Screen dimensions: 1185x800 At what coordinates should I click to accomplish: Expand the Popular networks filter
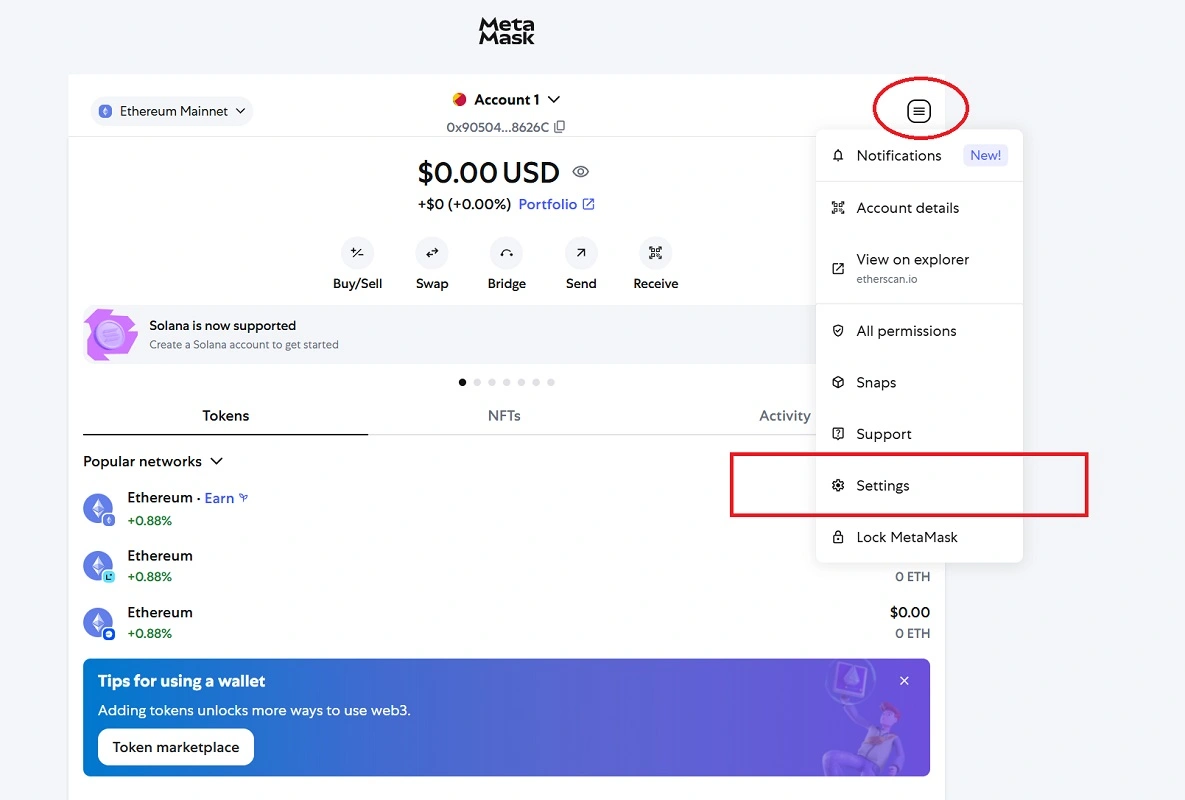pos(153,462)
